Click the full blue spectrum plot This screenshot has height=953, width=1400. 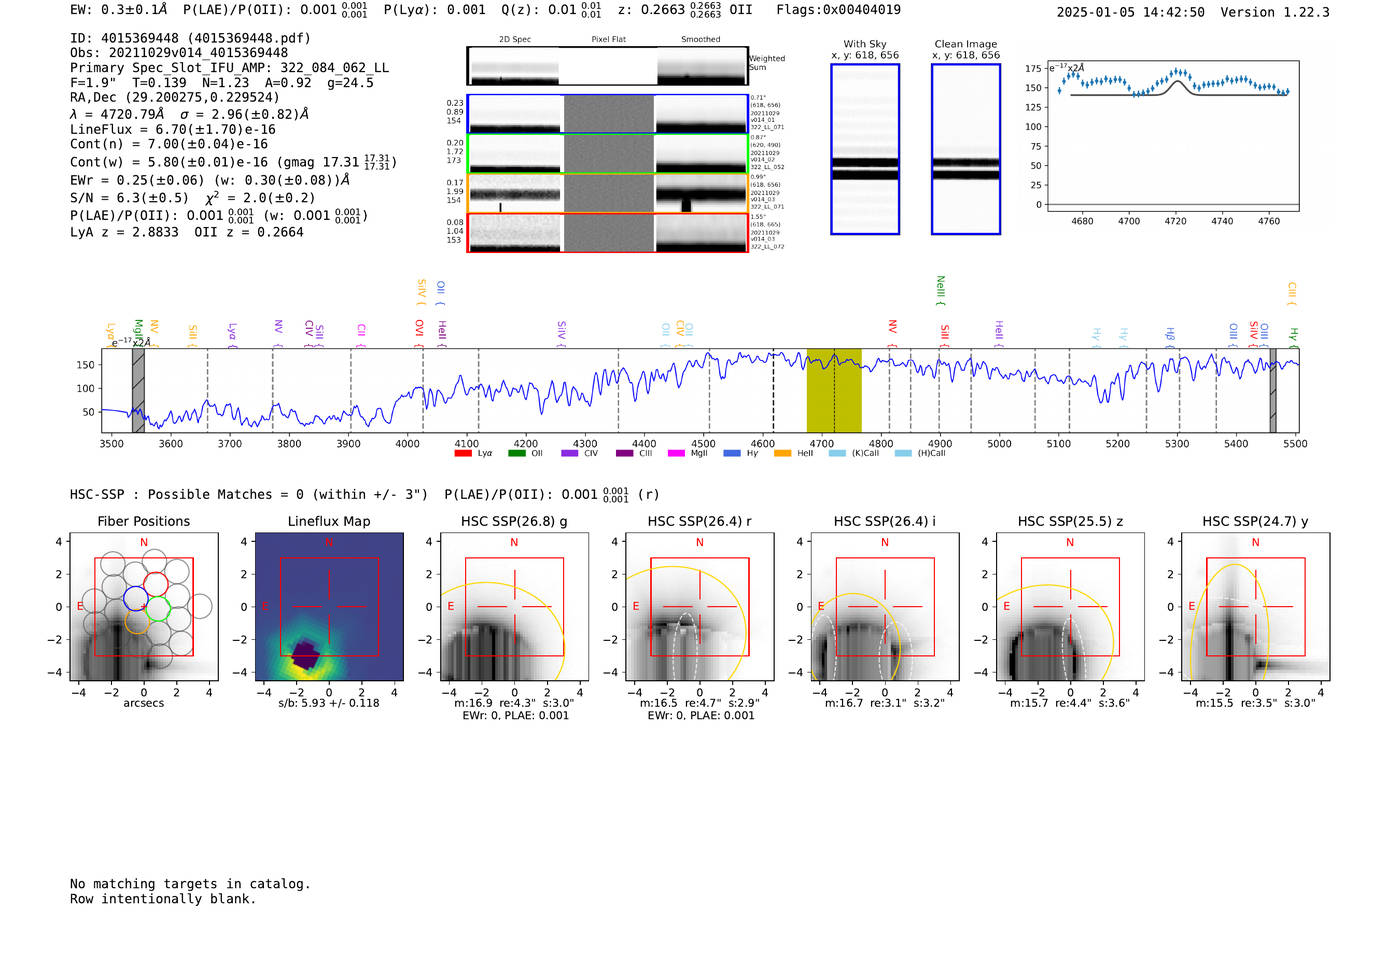[700, 390]
